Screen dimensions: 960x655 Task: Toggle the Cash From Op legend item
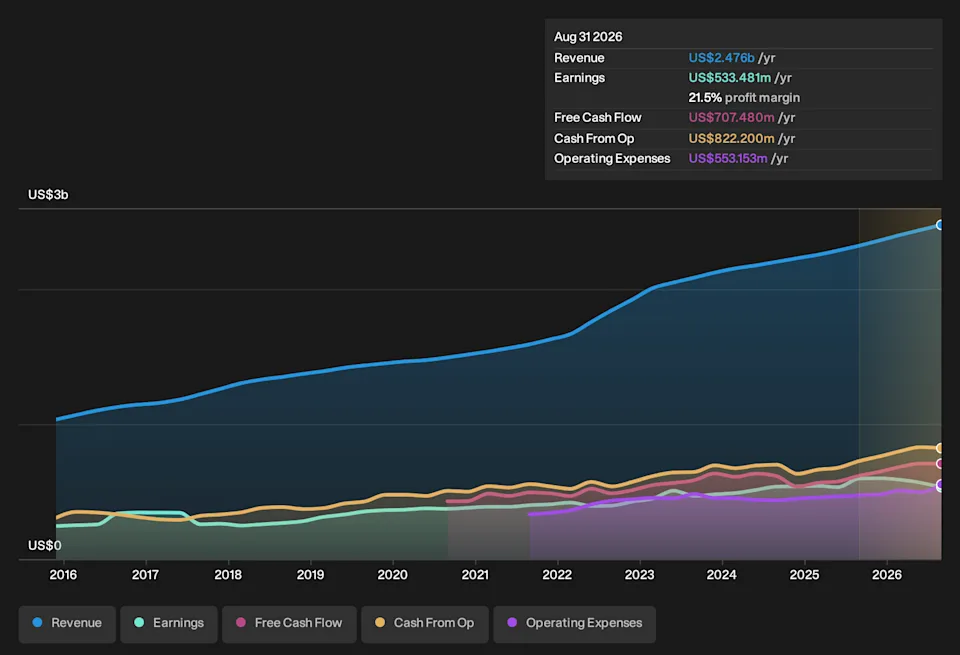point(425,624)
